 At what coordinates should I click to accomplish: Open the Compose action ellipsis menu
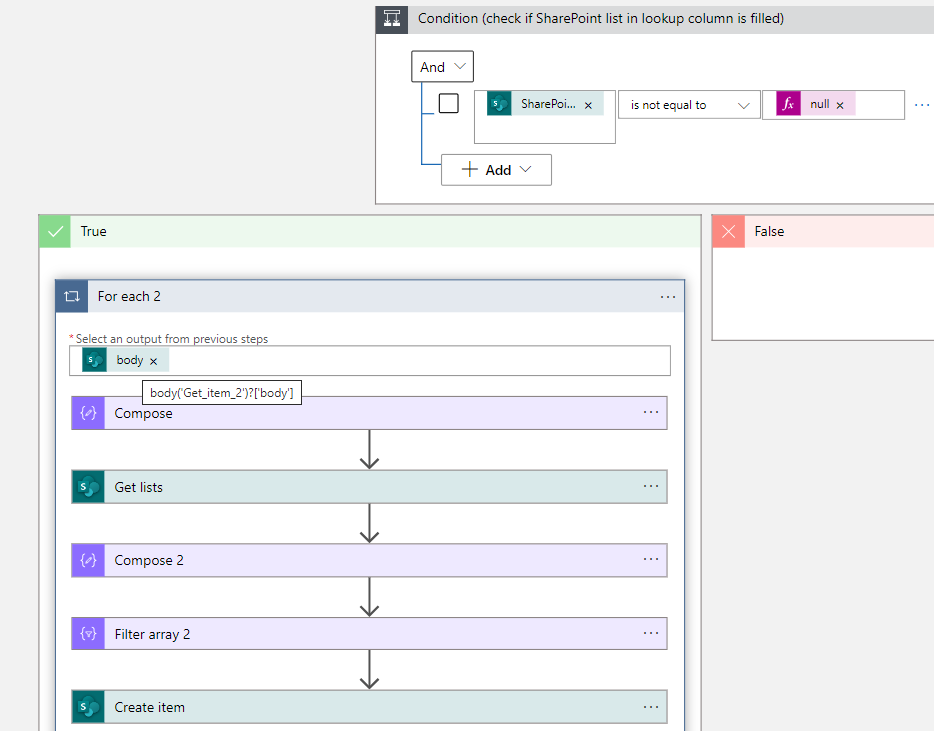point(651,412)
